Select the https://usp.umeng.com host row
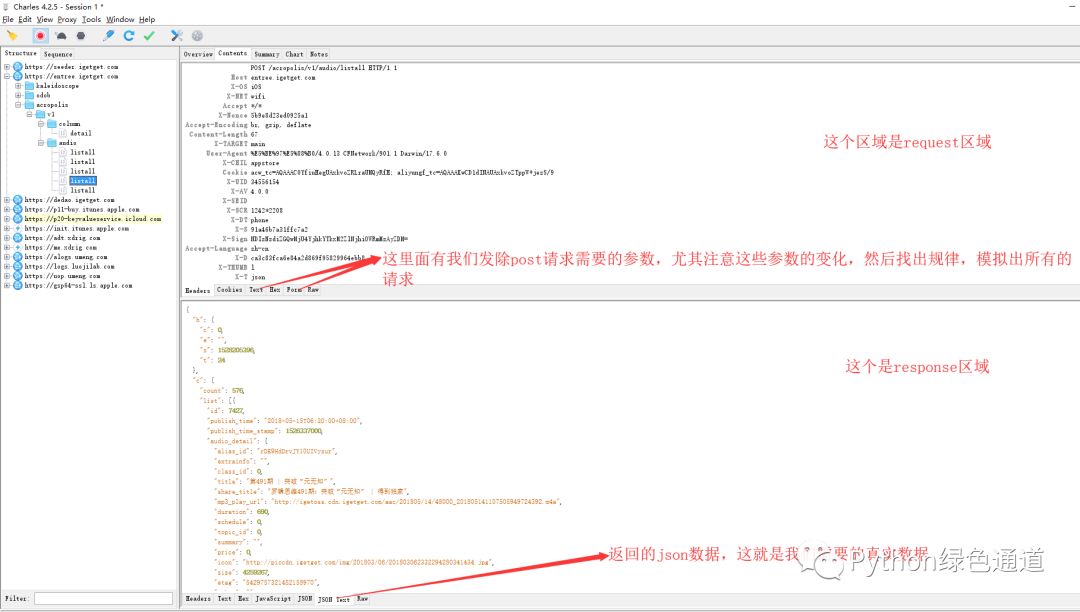Screen dimensions: 1080x612 click(x=62, y=276)
